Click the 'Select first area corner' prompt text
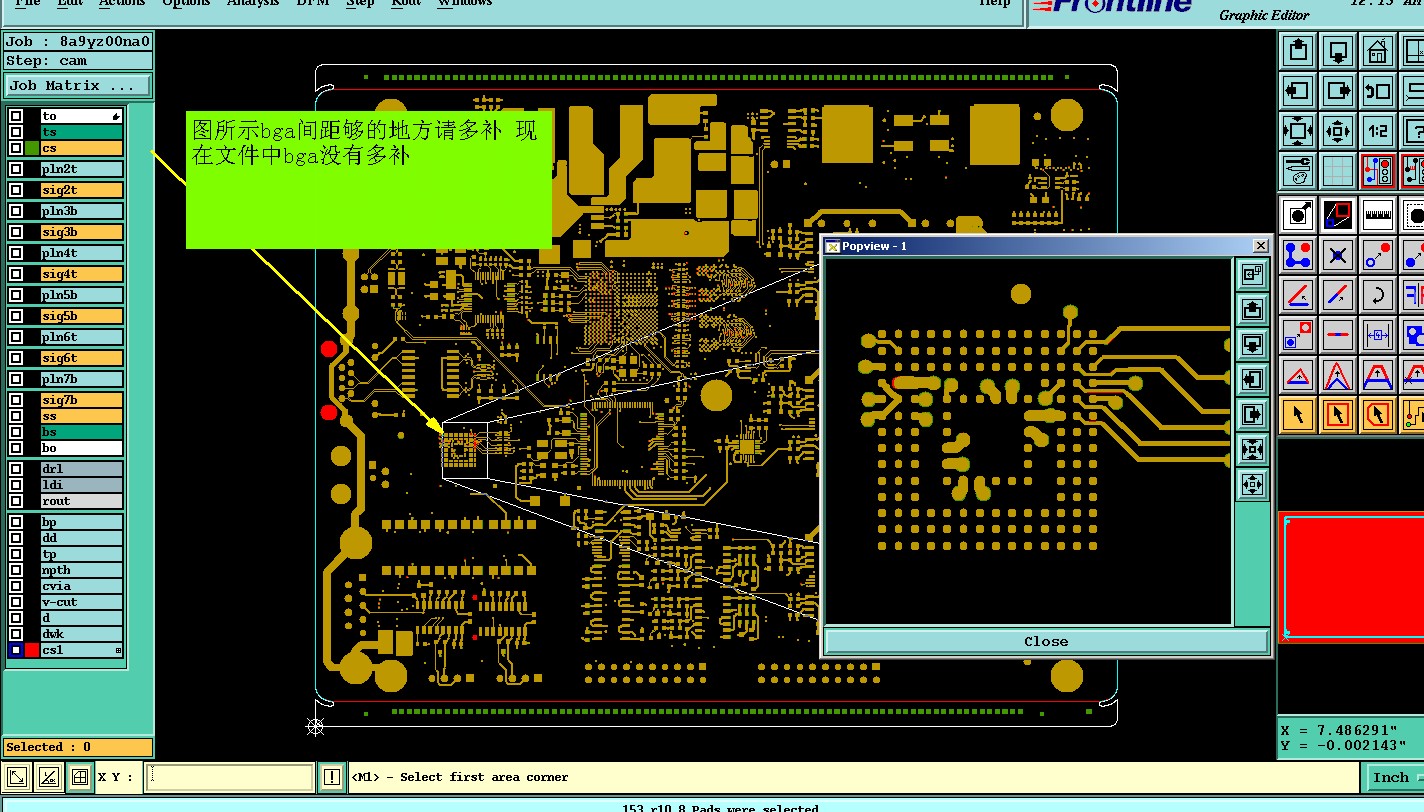 tap(484, 777)
